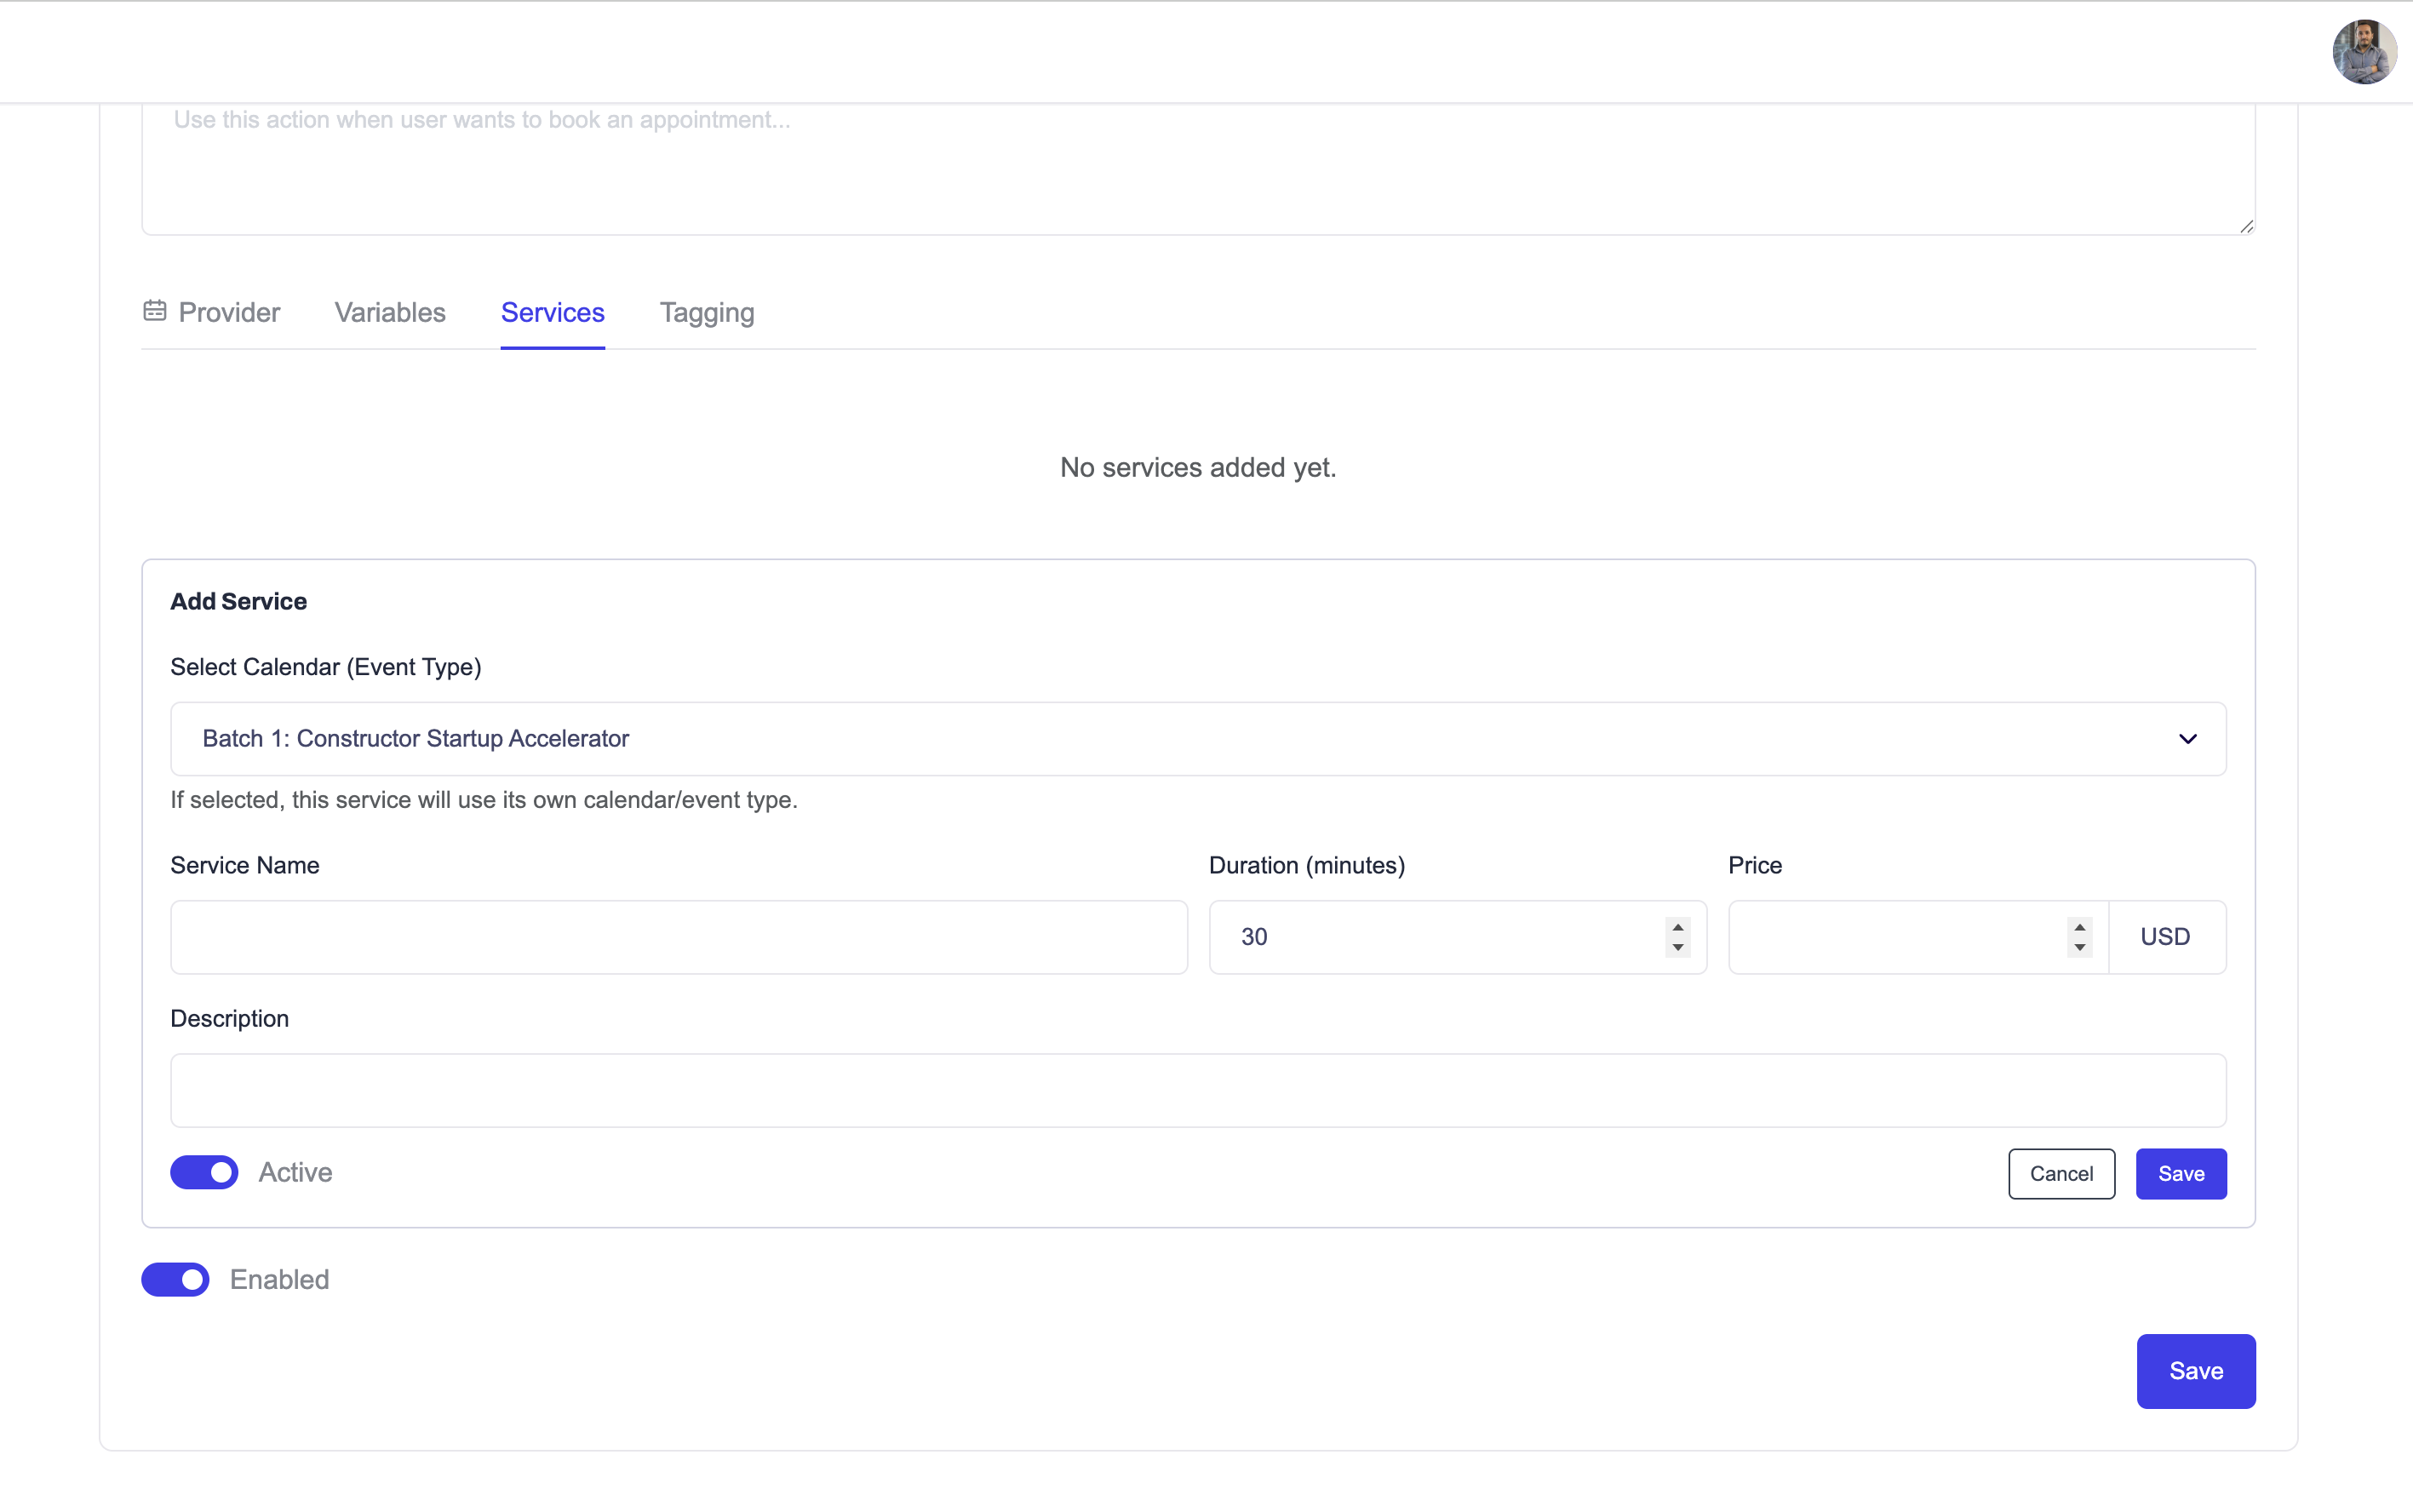Go to the Tagging tab
The height and width of the screenshot is (1512, 2413).
pyautogui.click(x=707, y=313)
